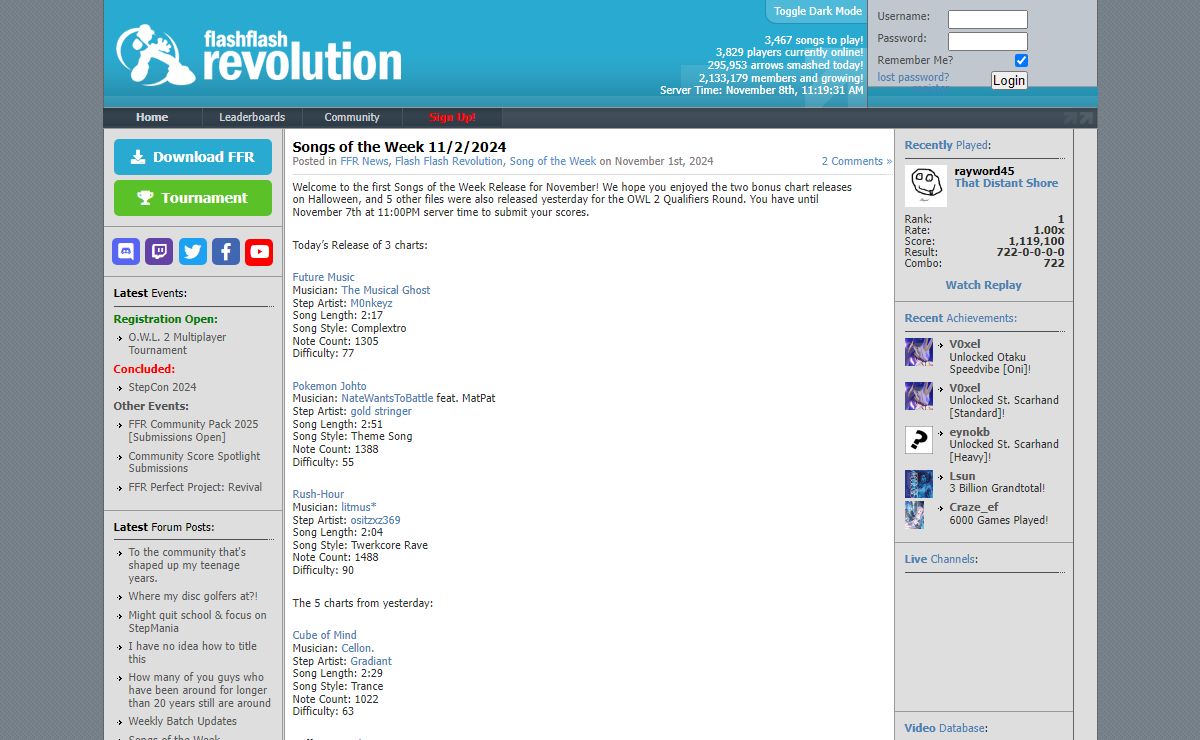The height and width of the screenshot is (740, 1200).
Task: Open the Cube of Mind song link
Action: tap(324, 635)
